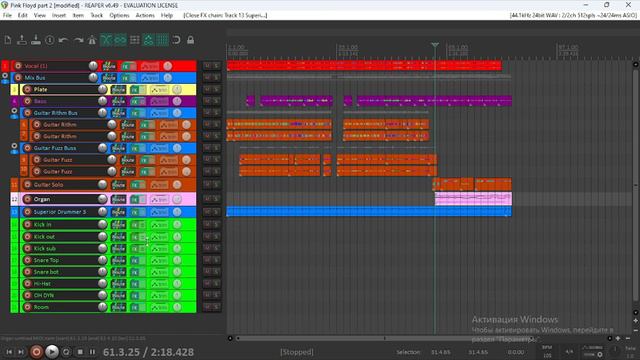Toggle the auto-crossfade toolbar icon

106,40
